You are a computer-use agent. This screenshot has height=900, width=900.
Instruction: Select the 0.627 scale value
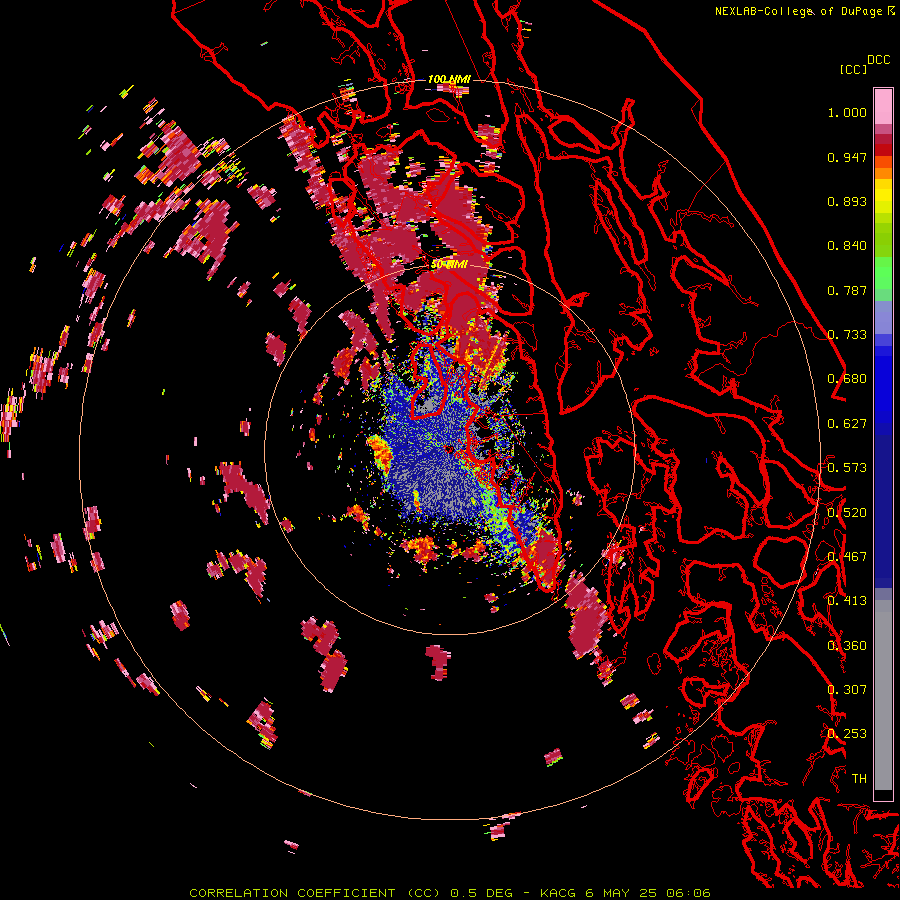pos(847,424)
